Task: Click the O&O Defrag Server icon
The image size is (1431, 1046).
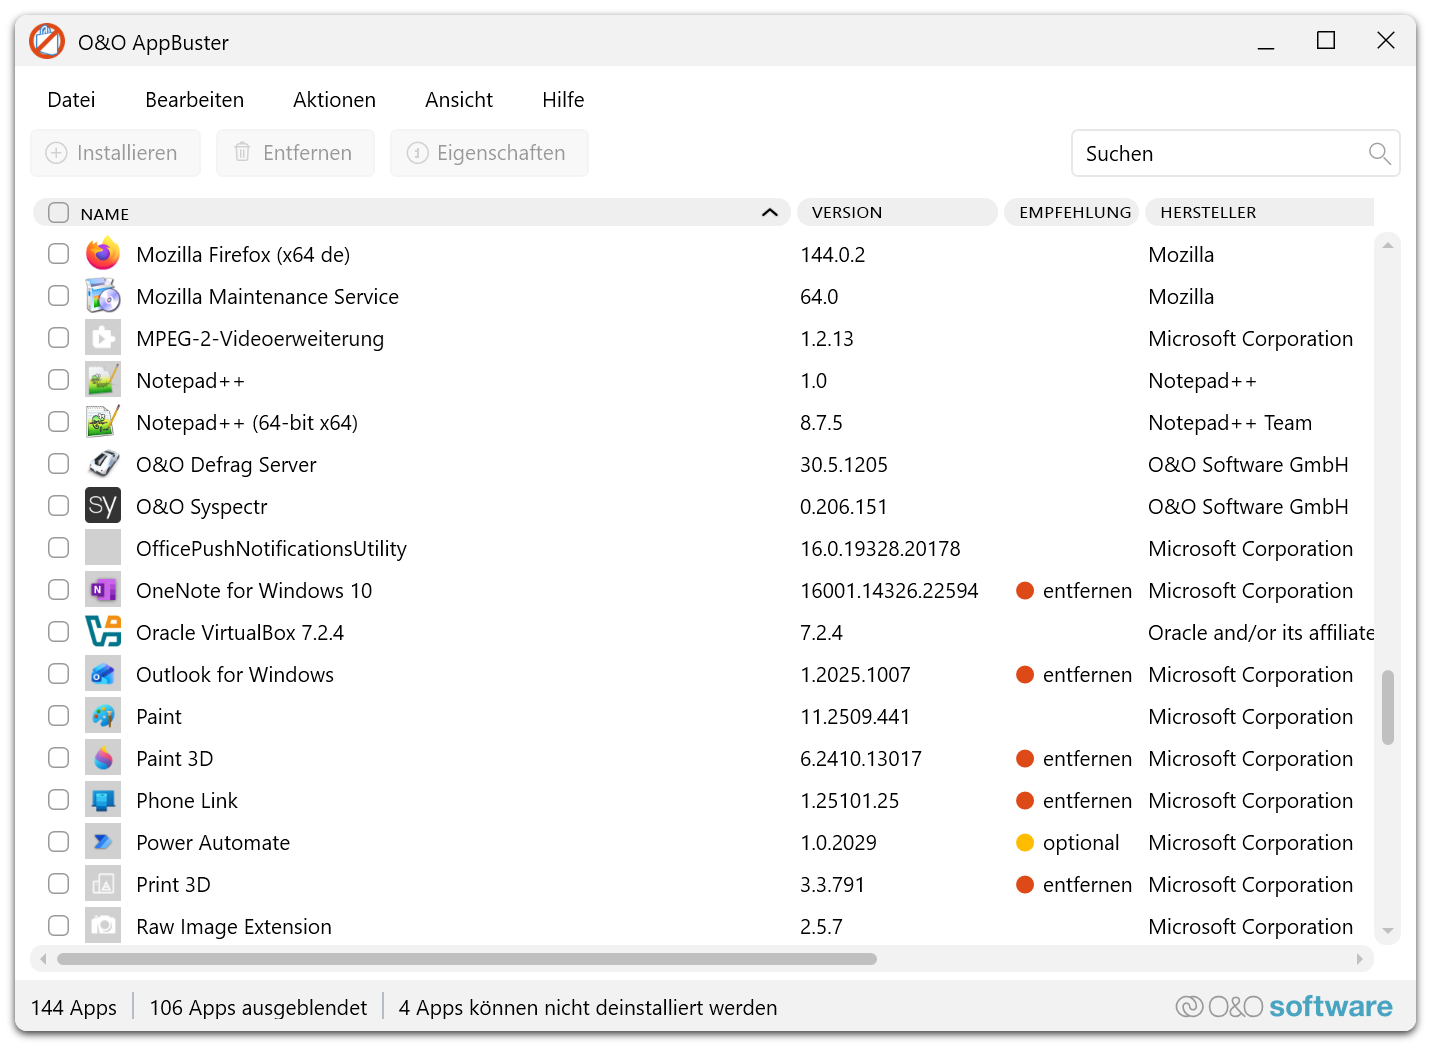Action: tap(102, 464)
